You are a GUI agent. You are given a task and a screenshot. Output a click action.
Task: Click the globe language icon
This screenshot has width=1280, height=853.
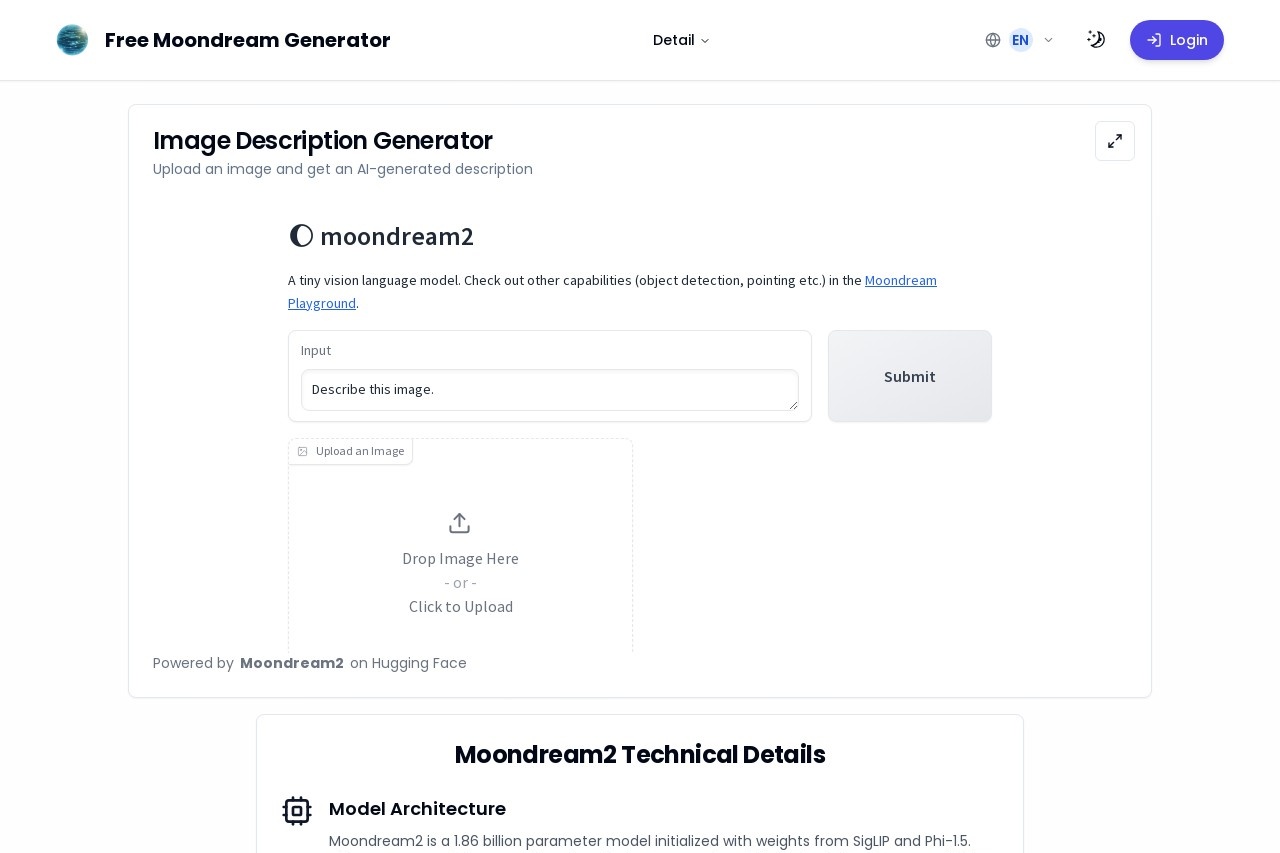tap(993, 40)
